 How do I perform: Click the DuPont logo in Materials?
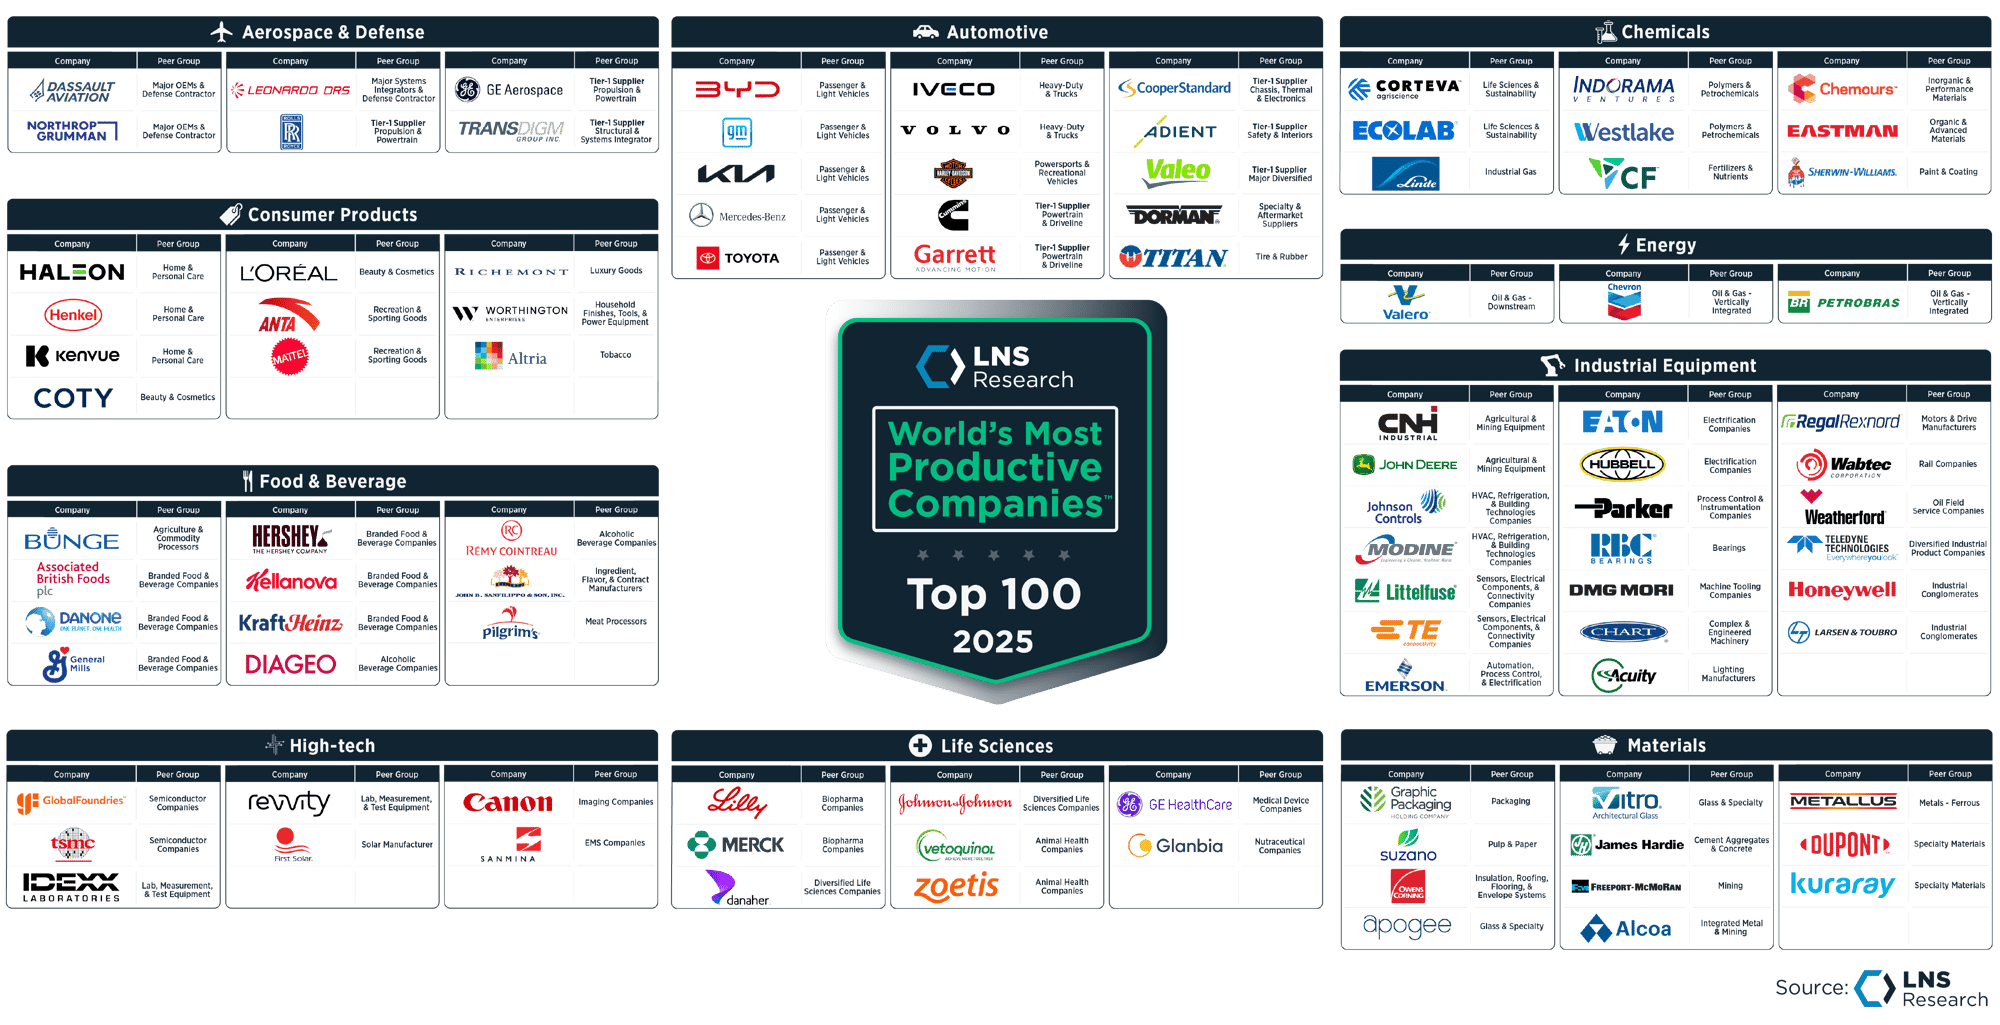(x=1842, y=843)
